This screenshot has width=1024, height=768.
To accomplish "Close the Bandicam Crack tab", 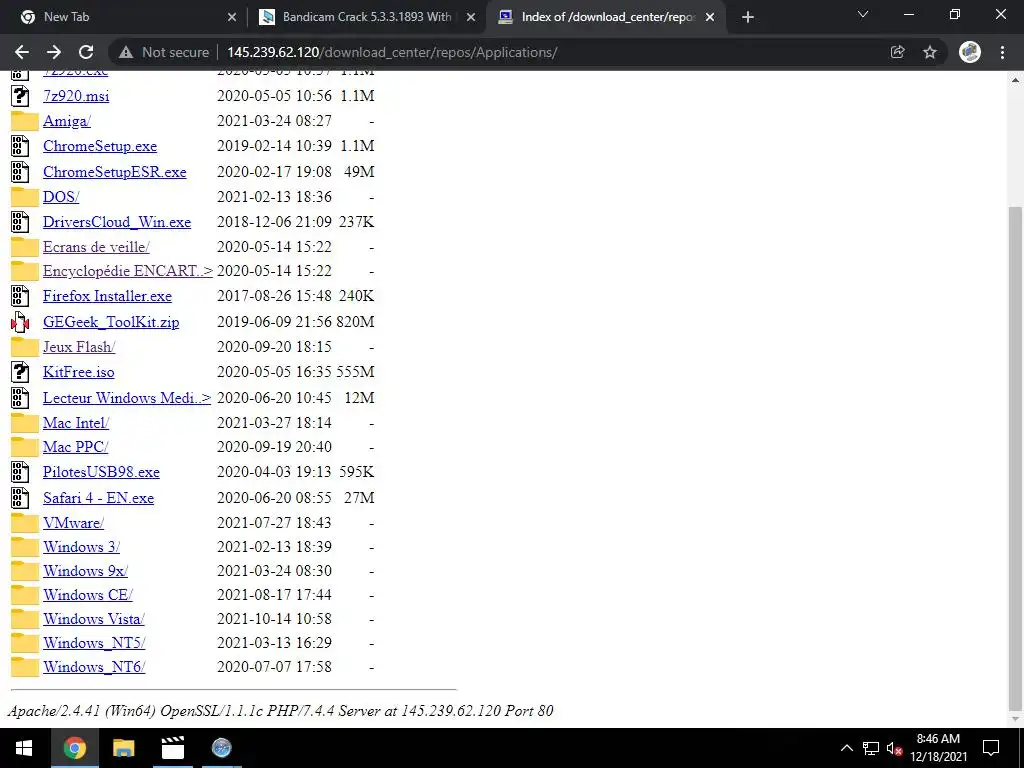I will tap(470, 18).
